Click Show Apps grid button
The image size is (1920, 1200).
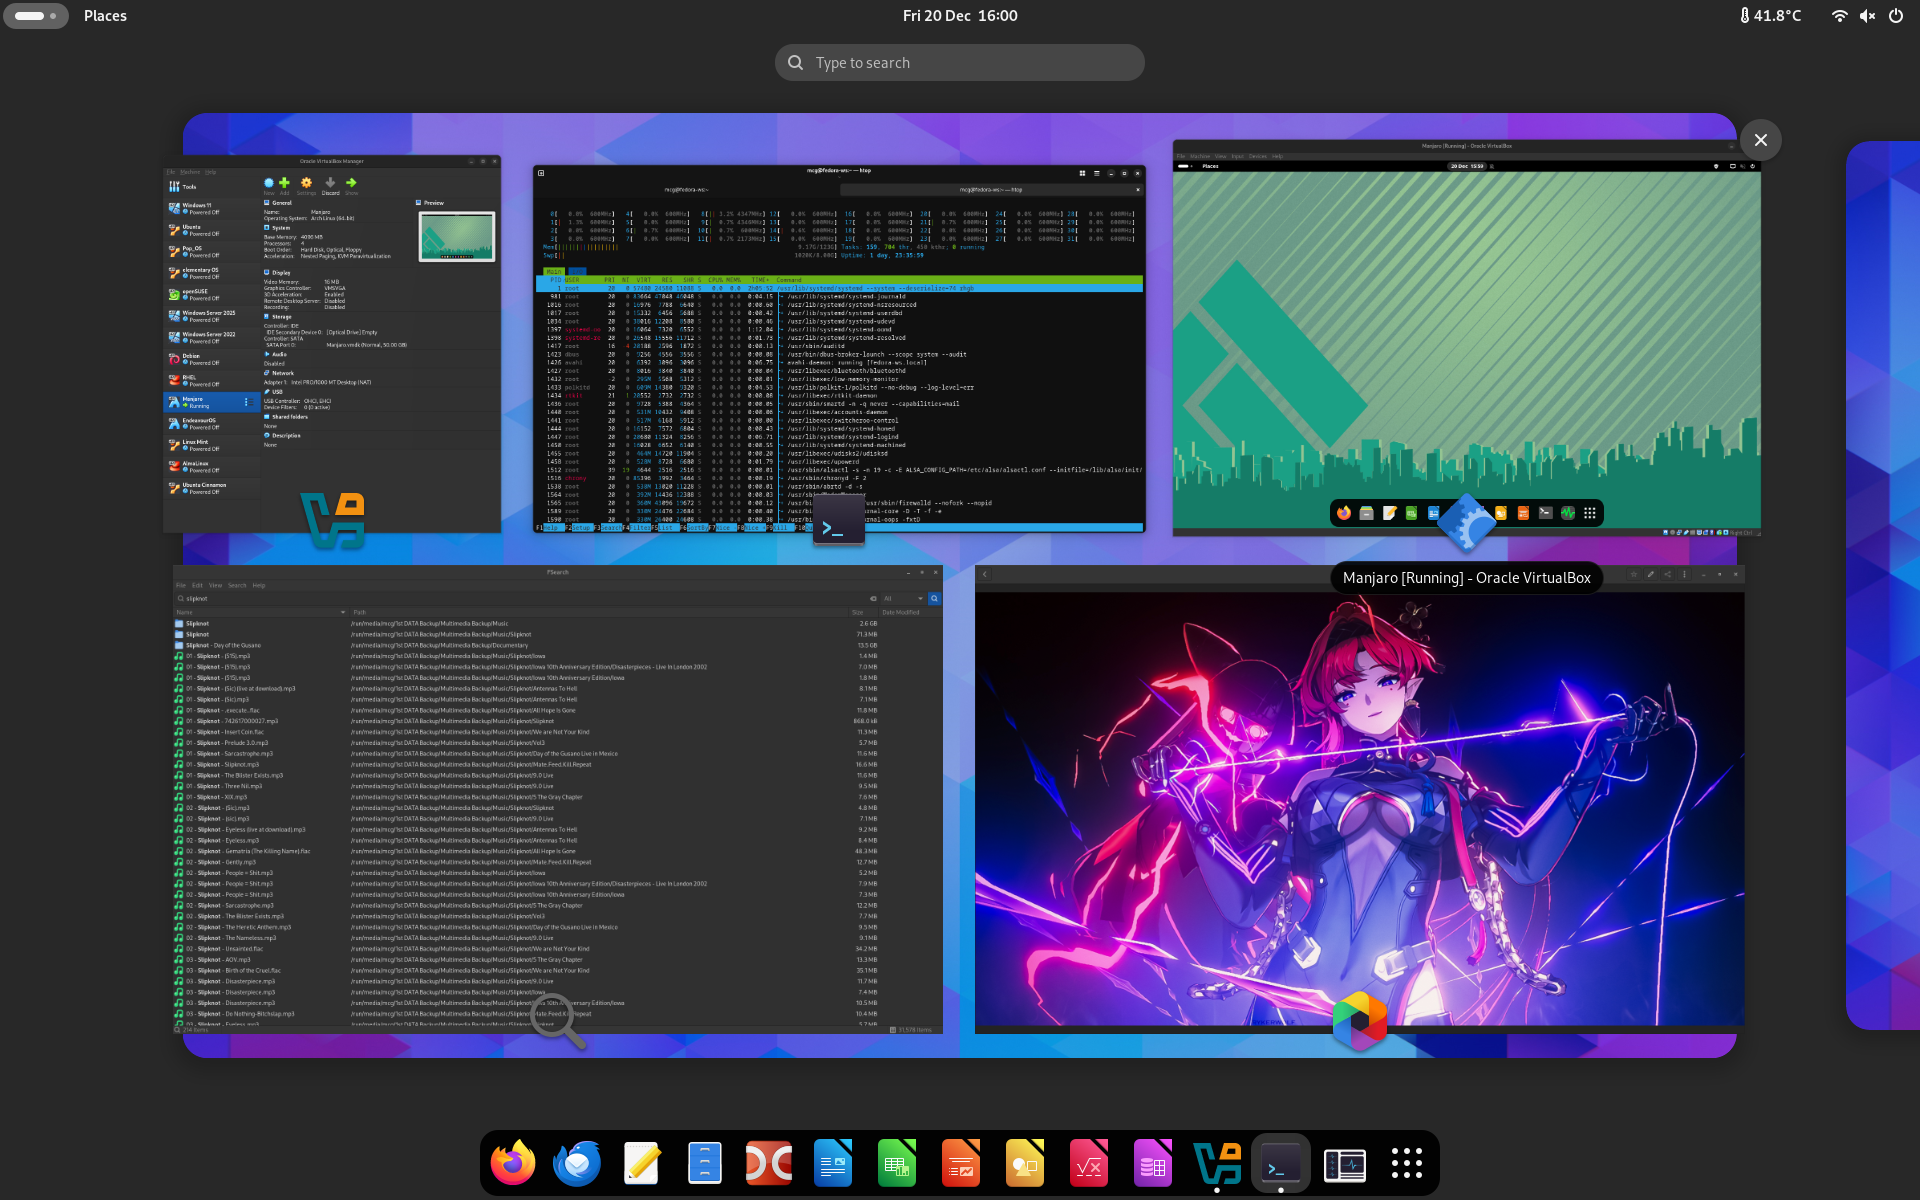(1407, 1163)
